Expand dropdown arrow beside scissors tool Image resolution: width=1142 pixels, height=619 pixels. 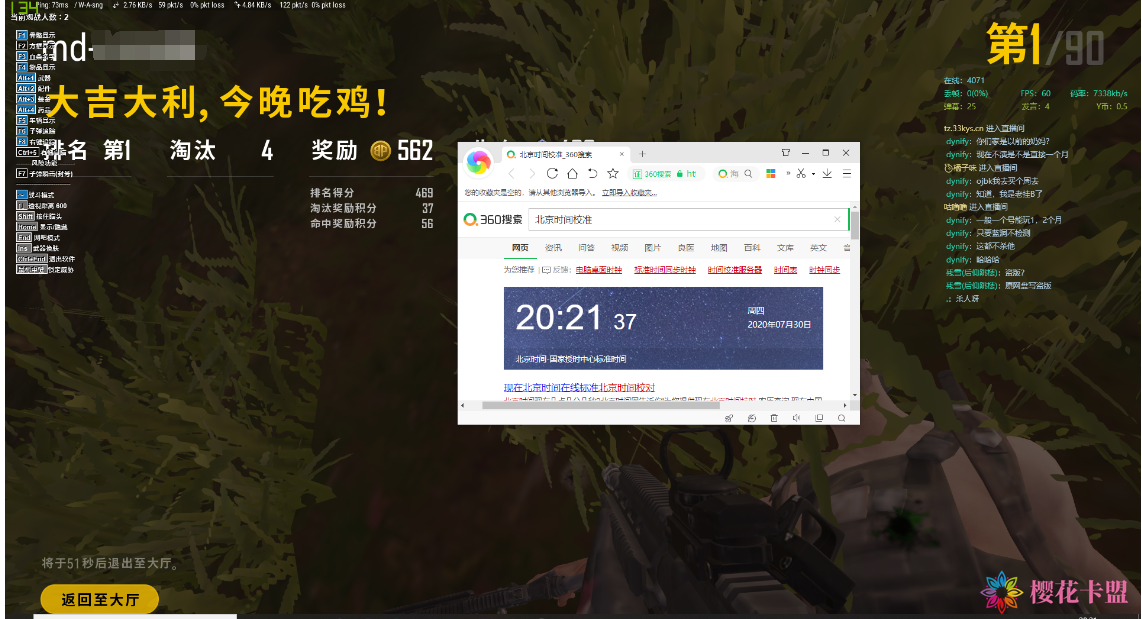click(813, 173)
